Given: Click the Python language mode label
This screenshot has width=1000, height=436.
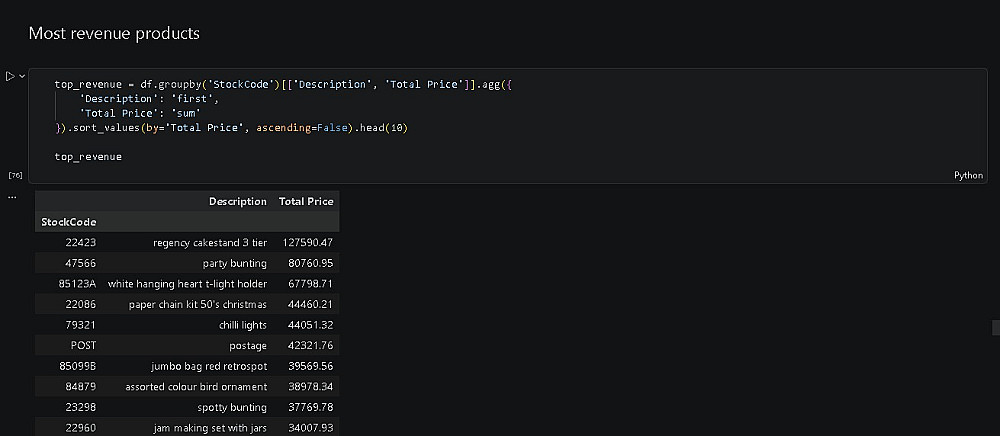Looking at the screenshot, I should coord(968,175).
